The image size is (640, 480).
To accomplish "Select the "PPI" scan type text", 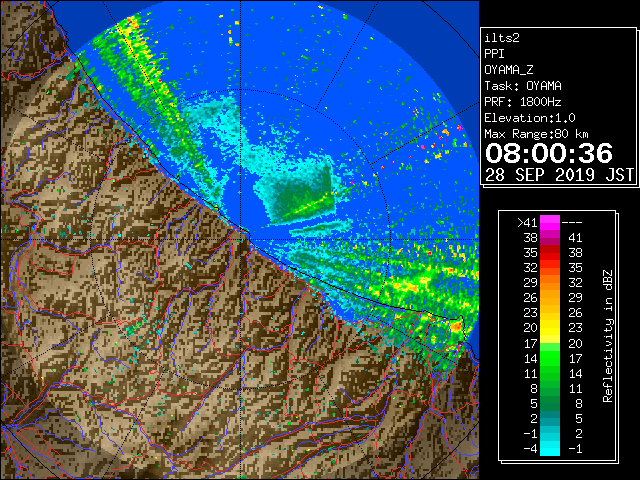I will click(494, 54).
